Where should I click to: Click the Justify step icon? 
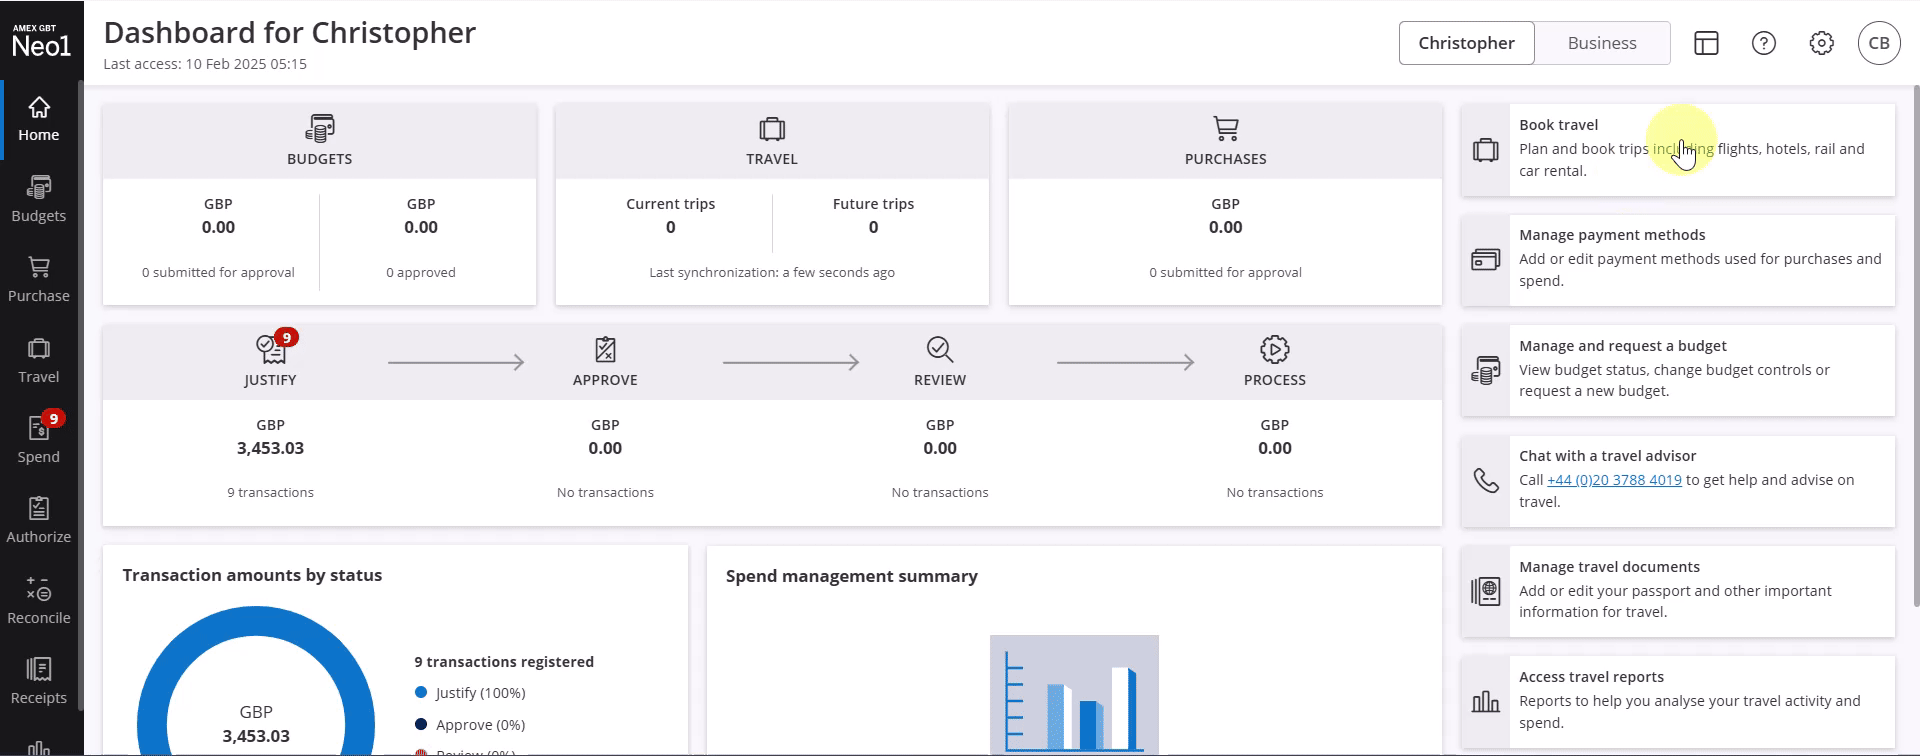[x=271, y=349]
